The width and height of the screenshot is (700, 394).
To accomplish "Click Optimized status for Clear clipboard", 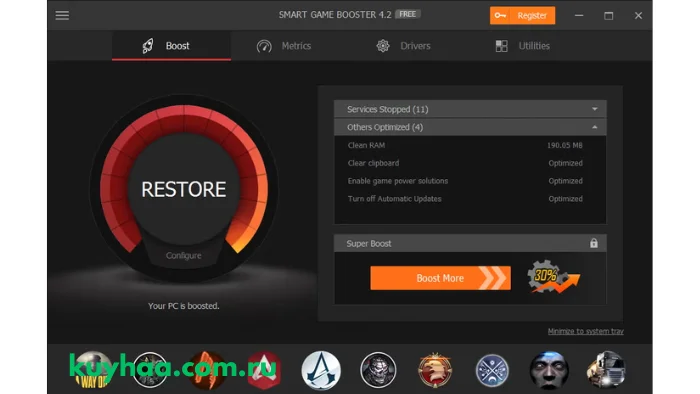I will point(565,163).
